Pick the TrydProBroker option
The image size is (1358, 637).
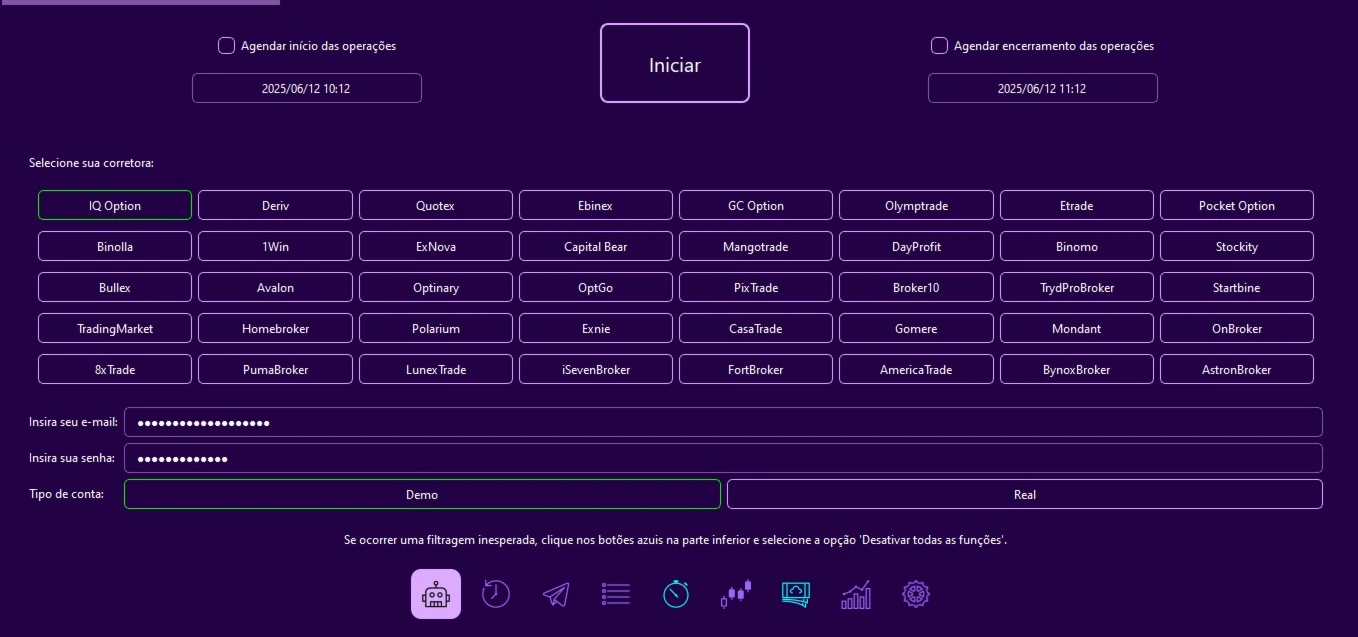click(x=1077, y=287)
